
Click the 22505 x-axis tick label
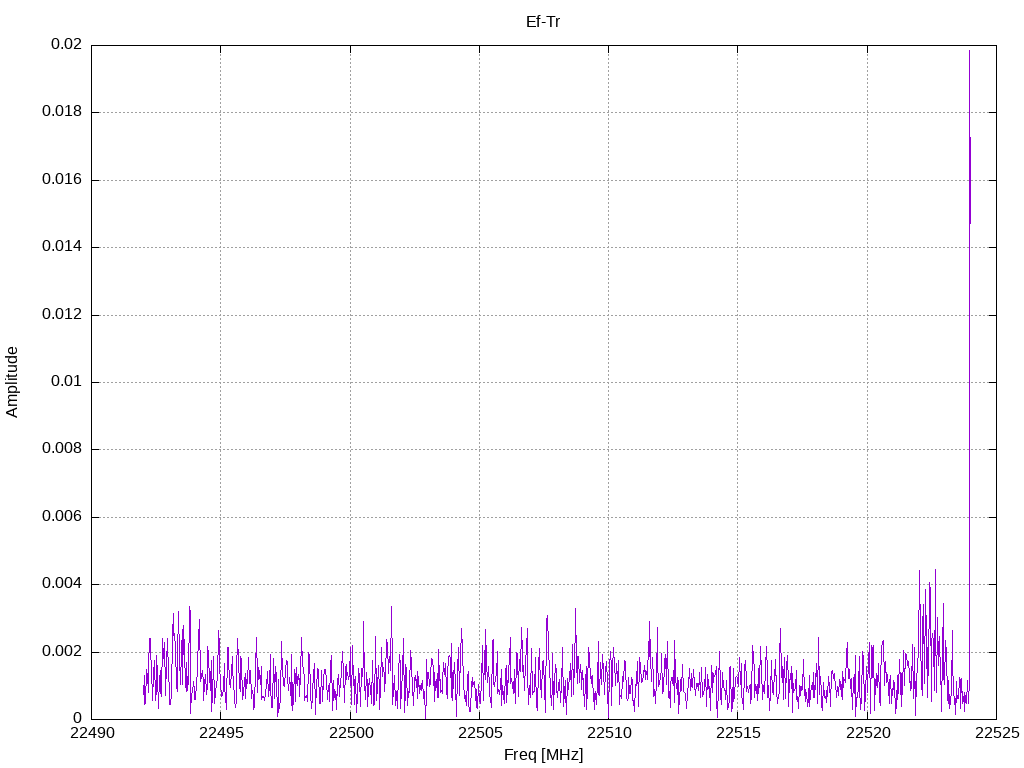480,733
